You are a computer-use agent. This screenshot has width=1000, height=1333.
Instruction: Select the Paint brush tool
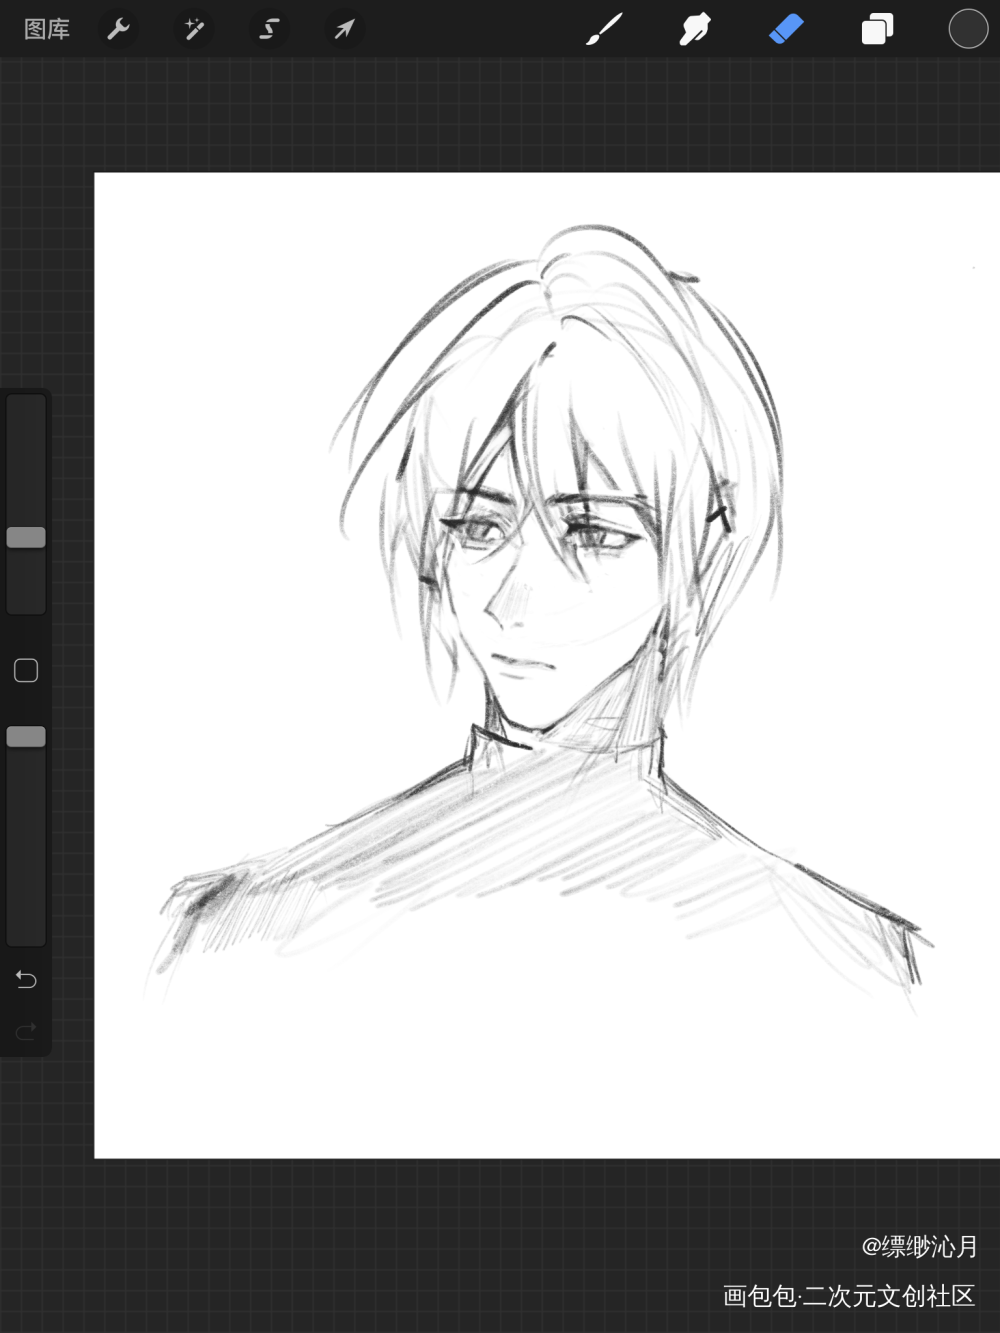(x=604, y=29)
